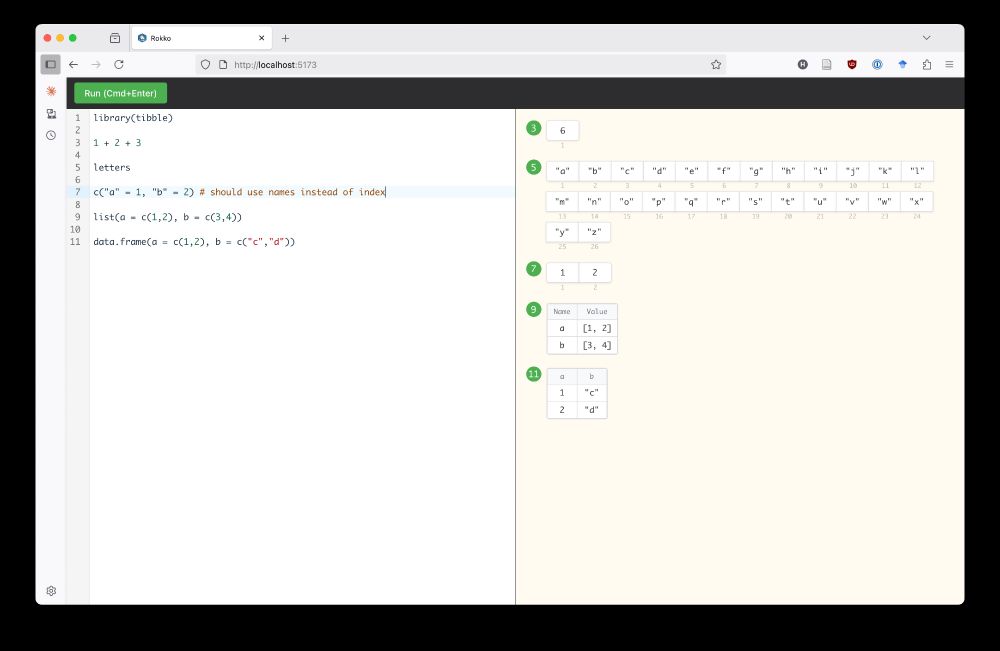This screenshot has height=651, width=1000.
Task: Open the list all tabs chevron
Action: [x=926, y=38]
